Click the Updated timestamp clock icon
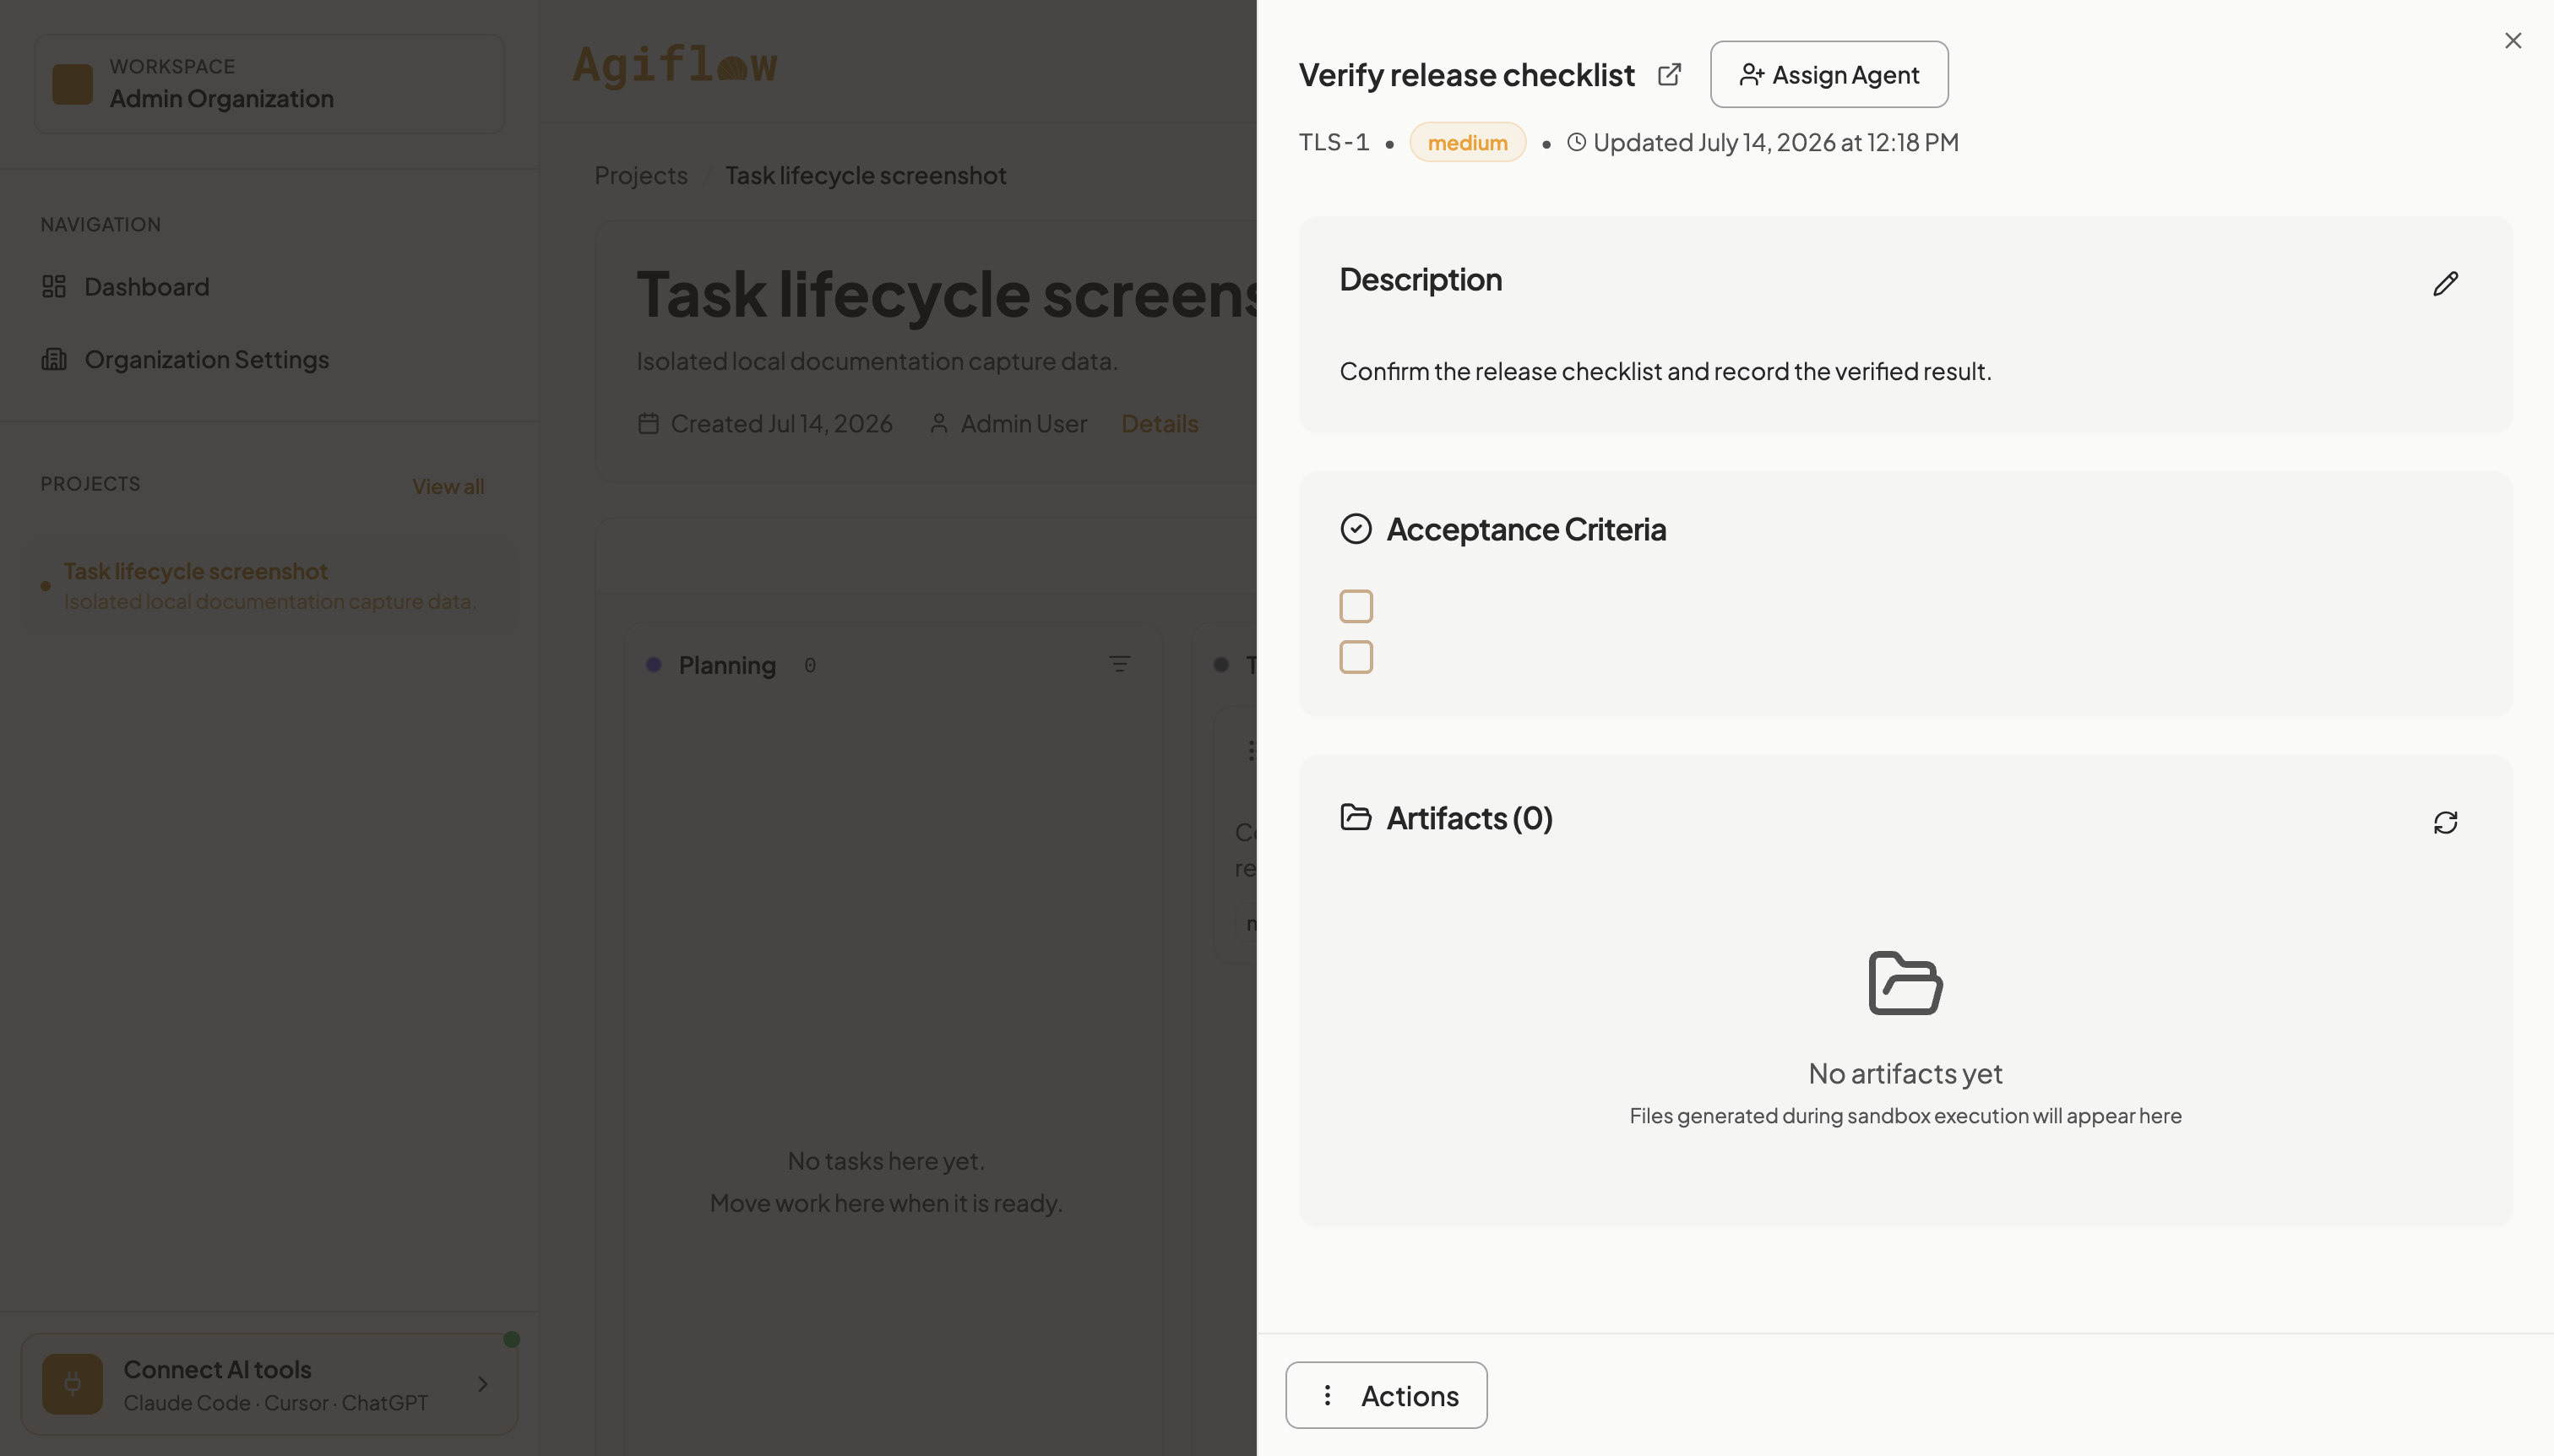 (1576, 142)
